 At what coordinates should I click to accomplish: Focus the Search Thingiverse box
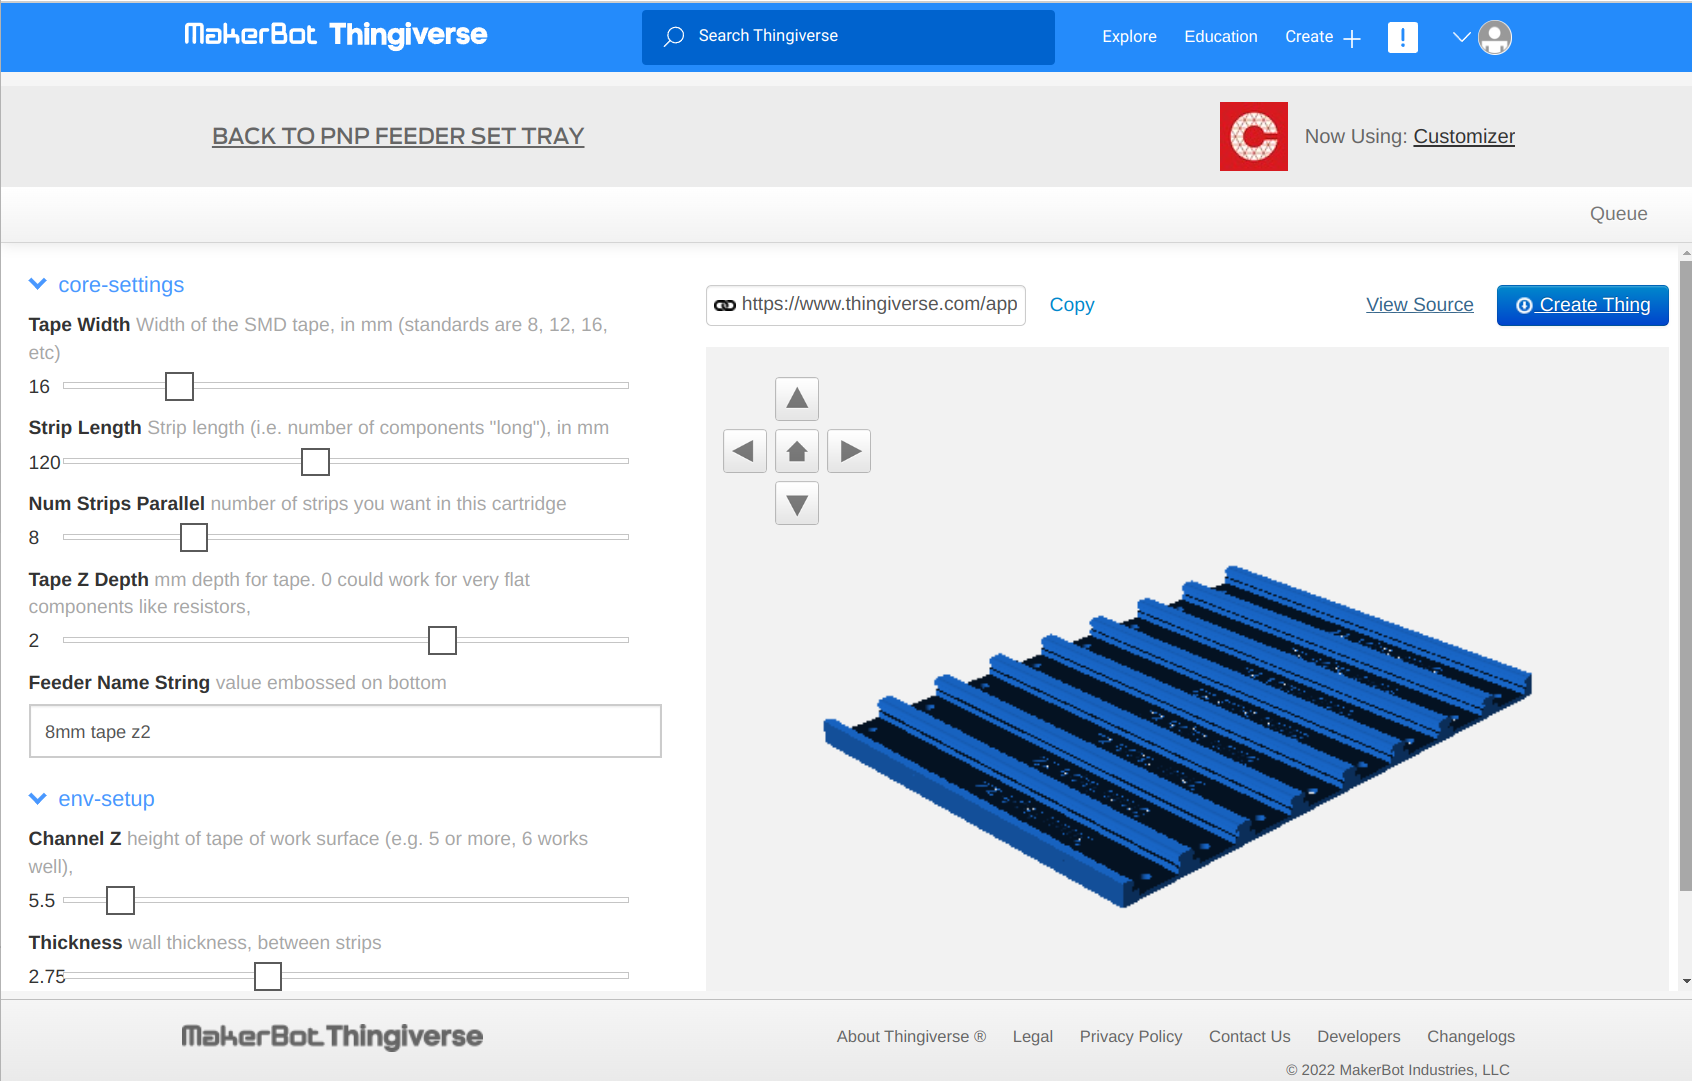848,37
